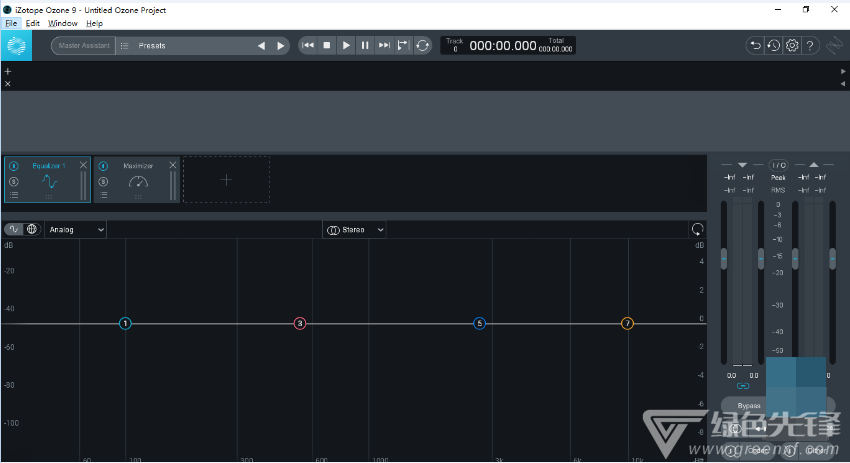
Task: Click the iZotope Ozone logo icon
Action: (16, 46)
